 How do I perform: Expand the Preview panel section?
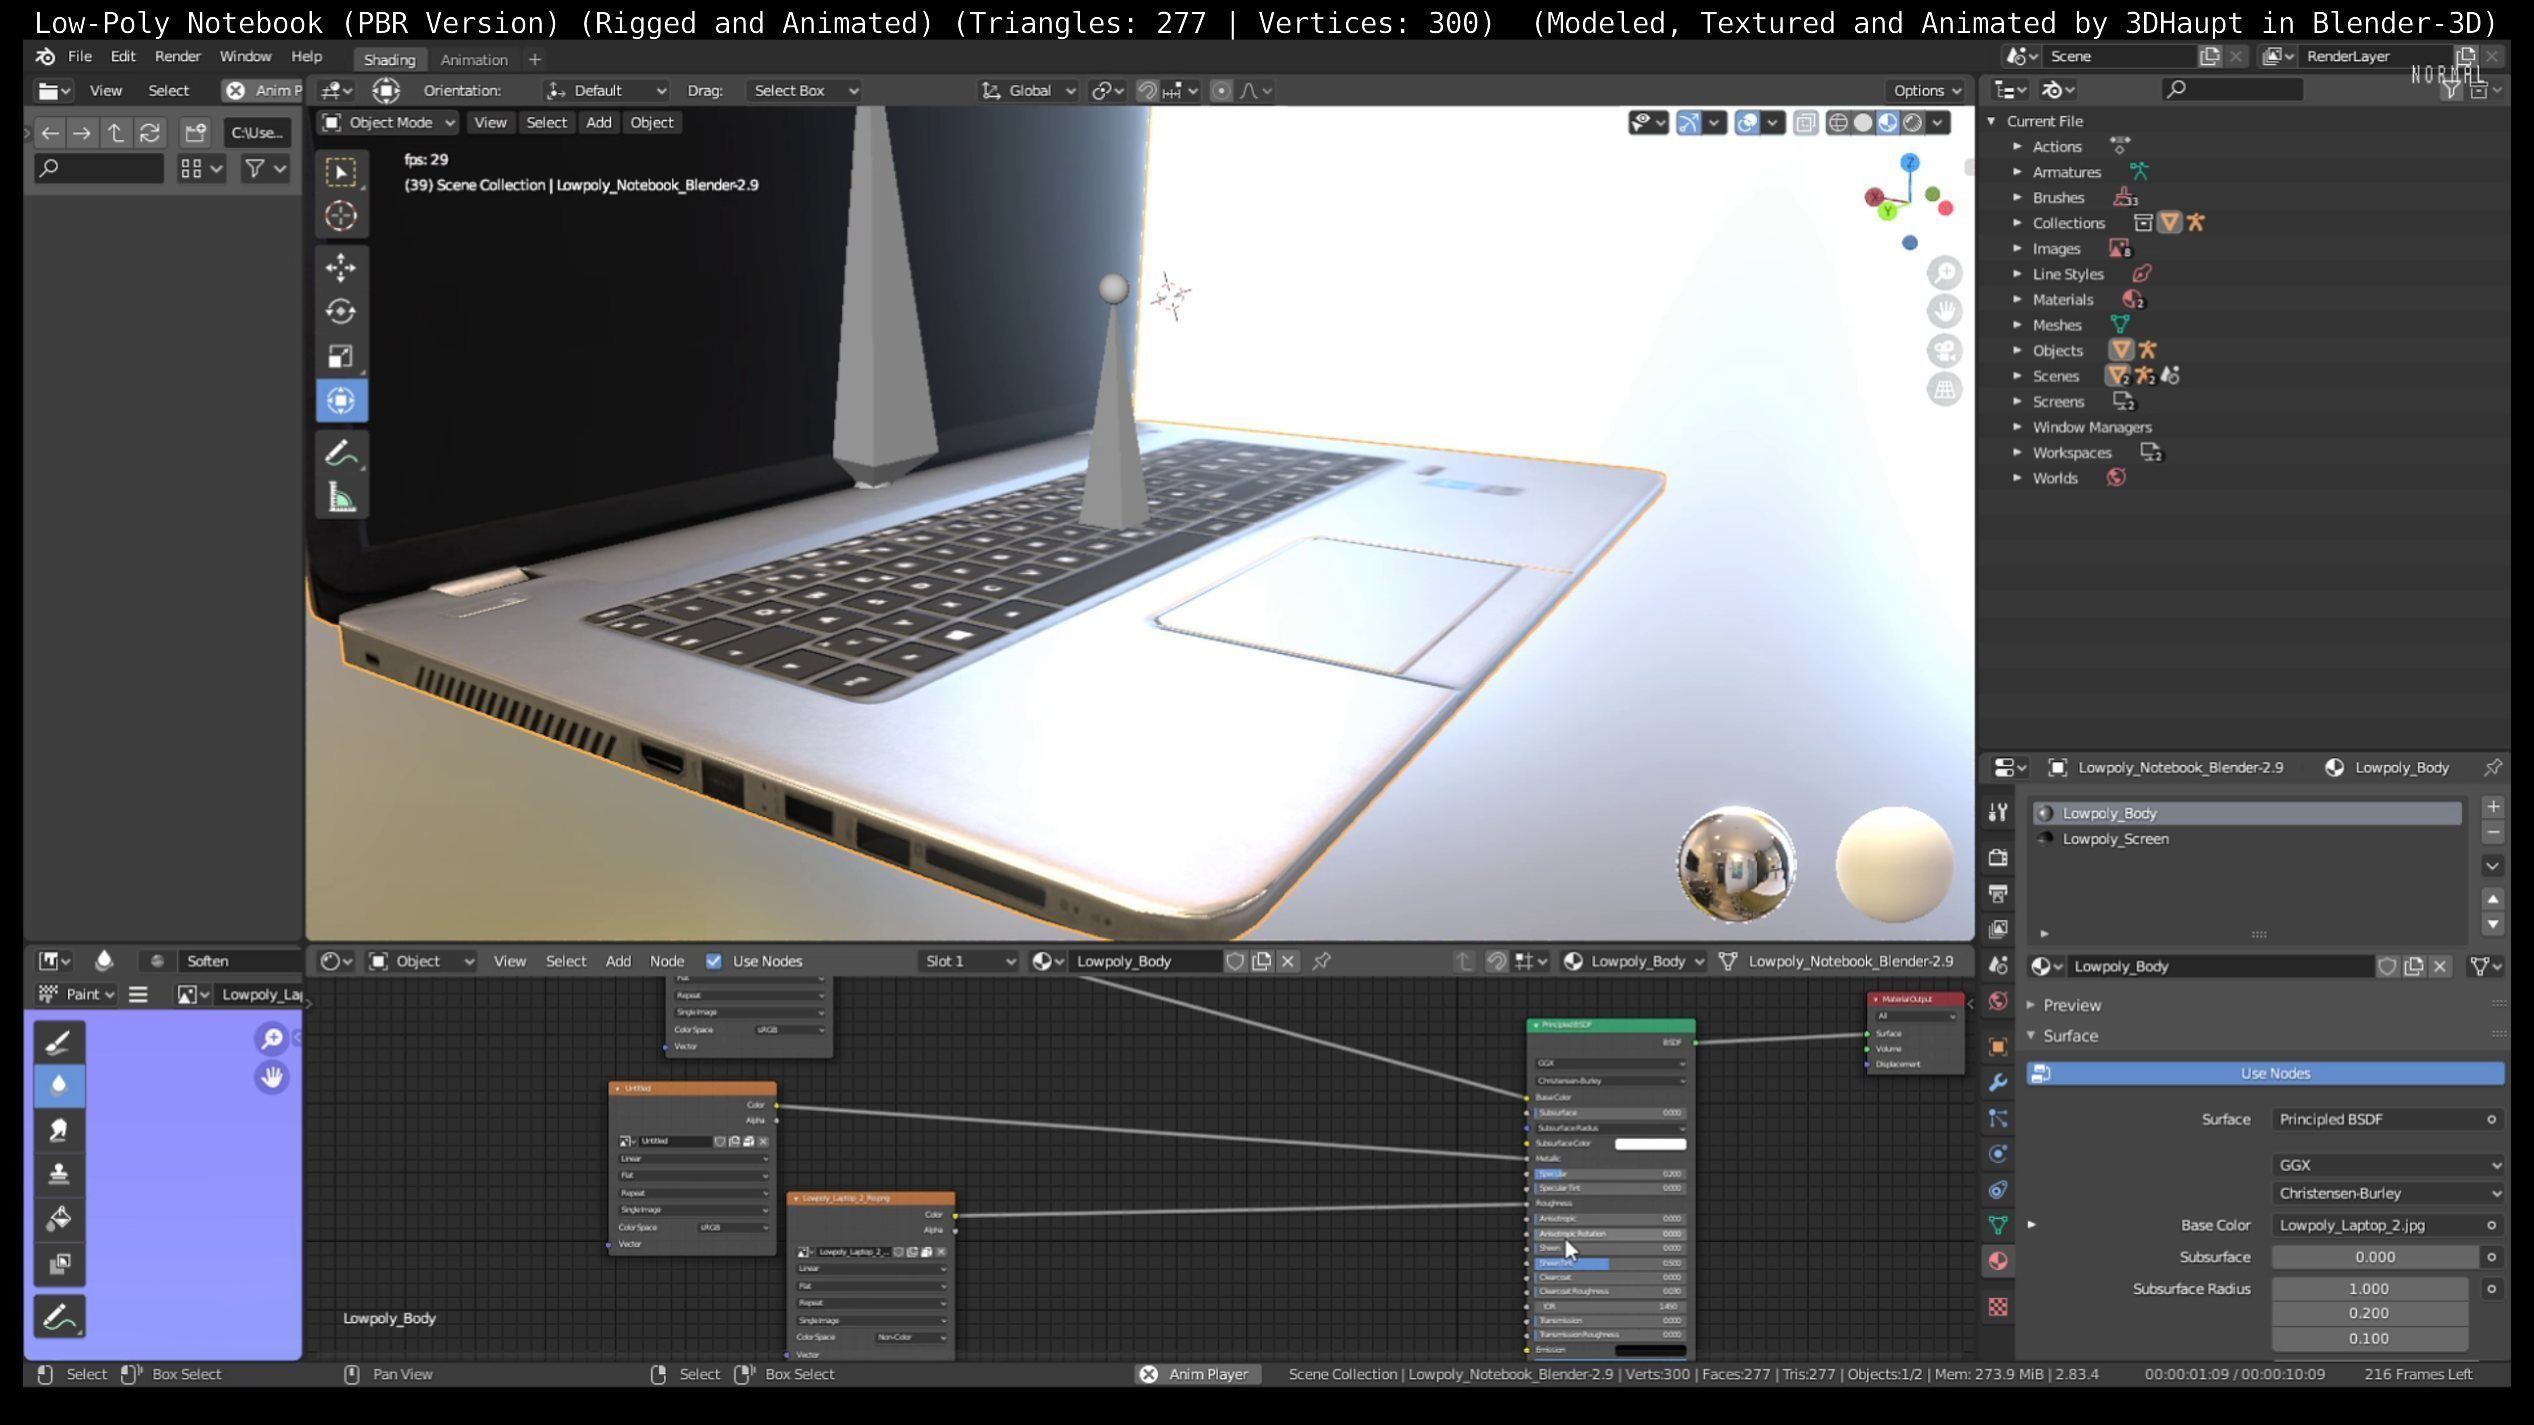click(2071, 1005)
